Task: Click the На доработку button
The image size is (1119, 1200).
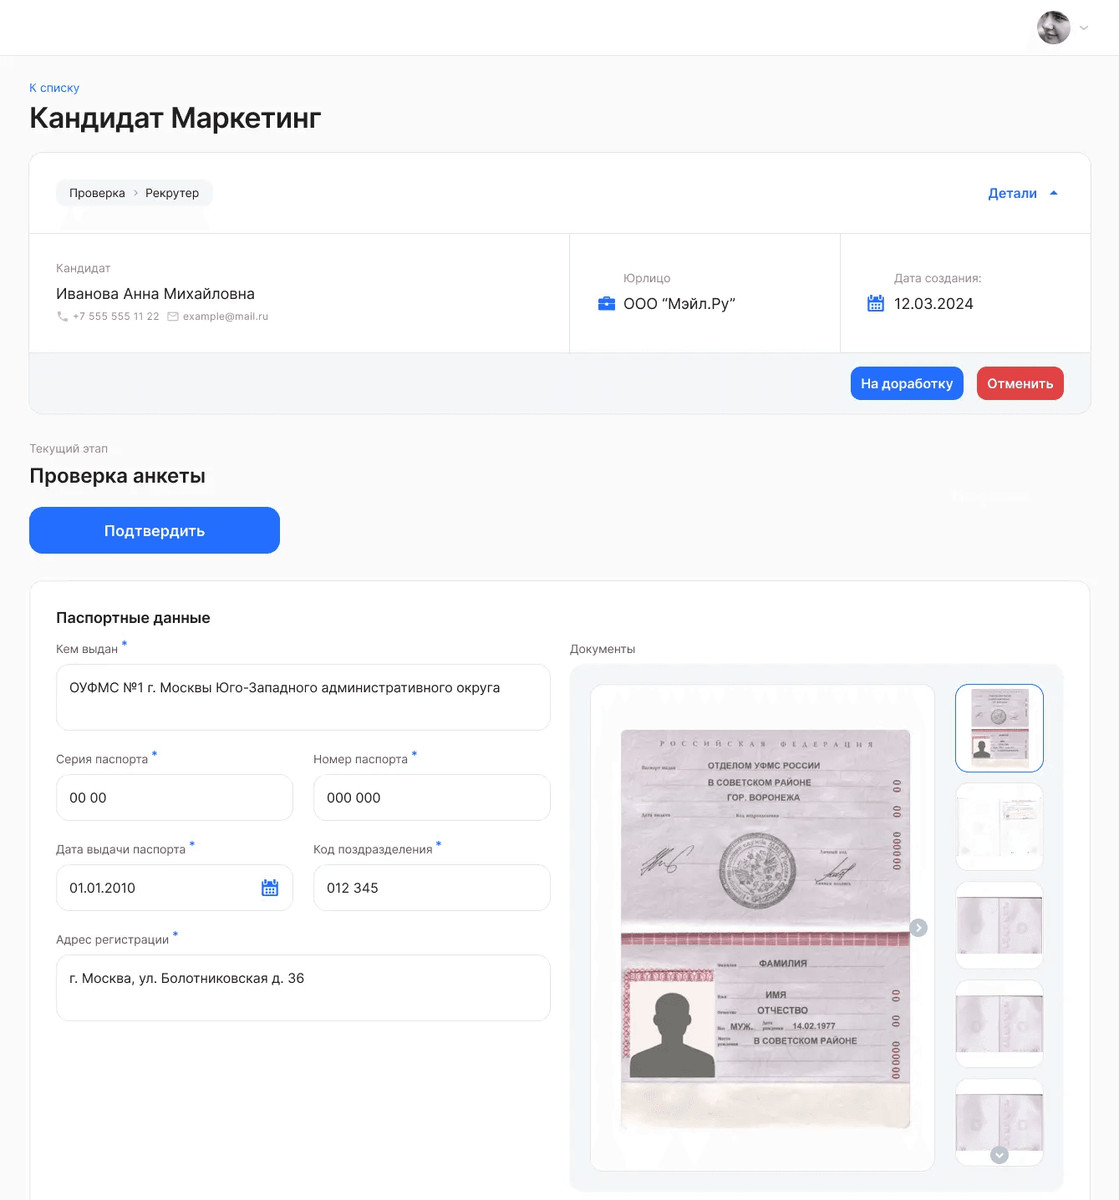Action: point(907,383)
